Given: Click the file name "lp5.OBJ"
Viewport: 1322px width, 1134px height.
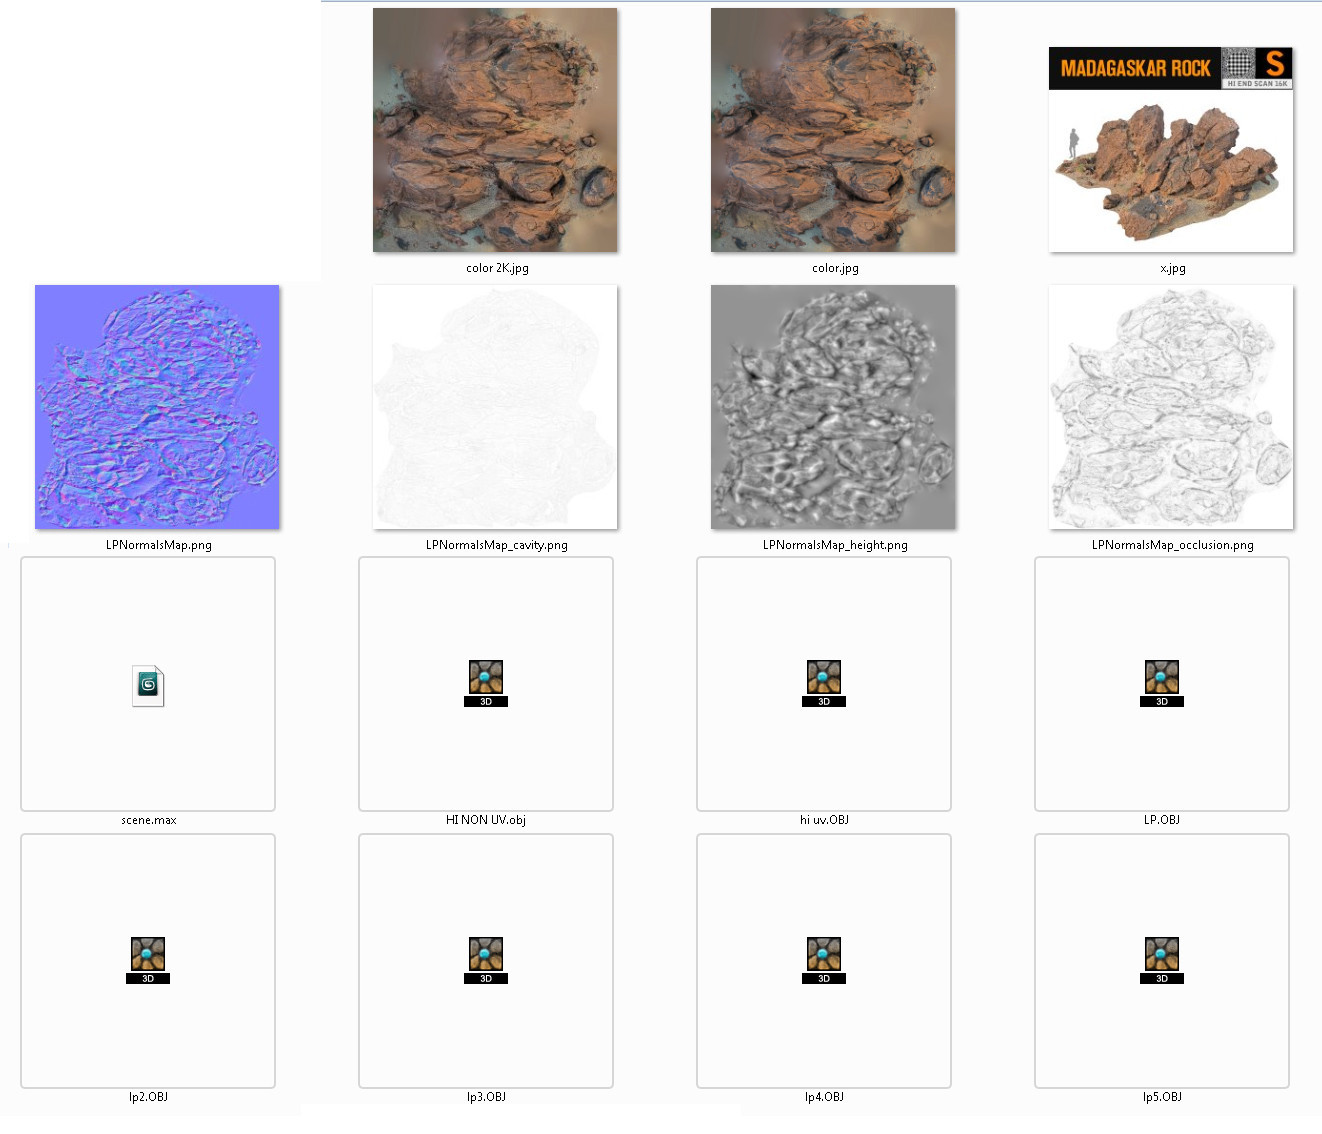Looking at the screenshot, I should [x=1162, y=1097].
